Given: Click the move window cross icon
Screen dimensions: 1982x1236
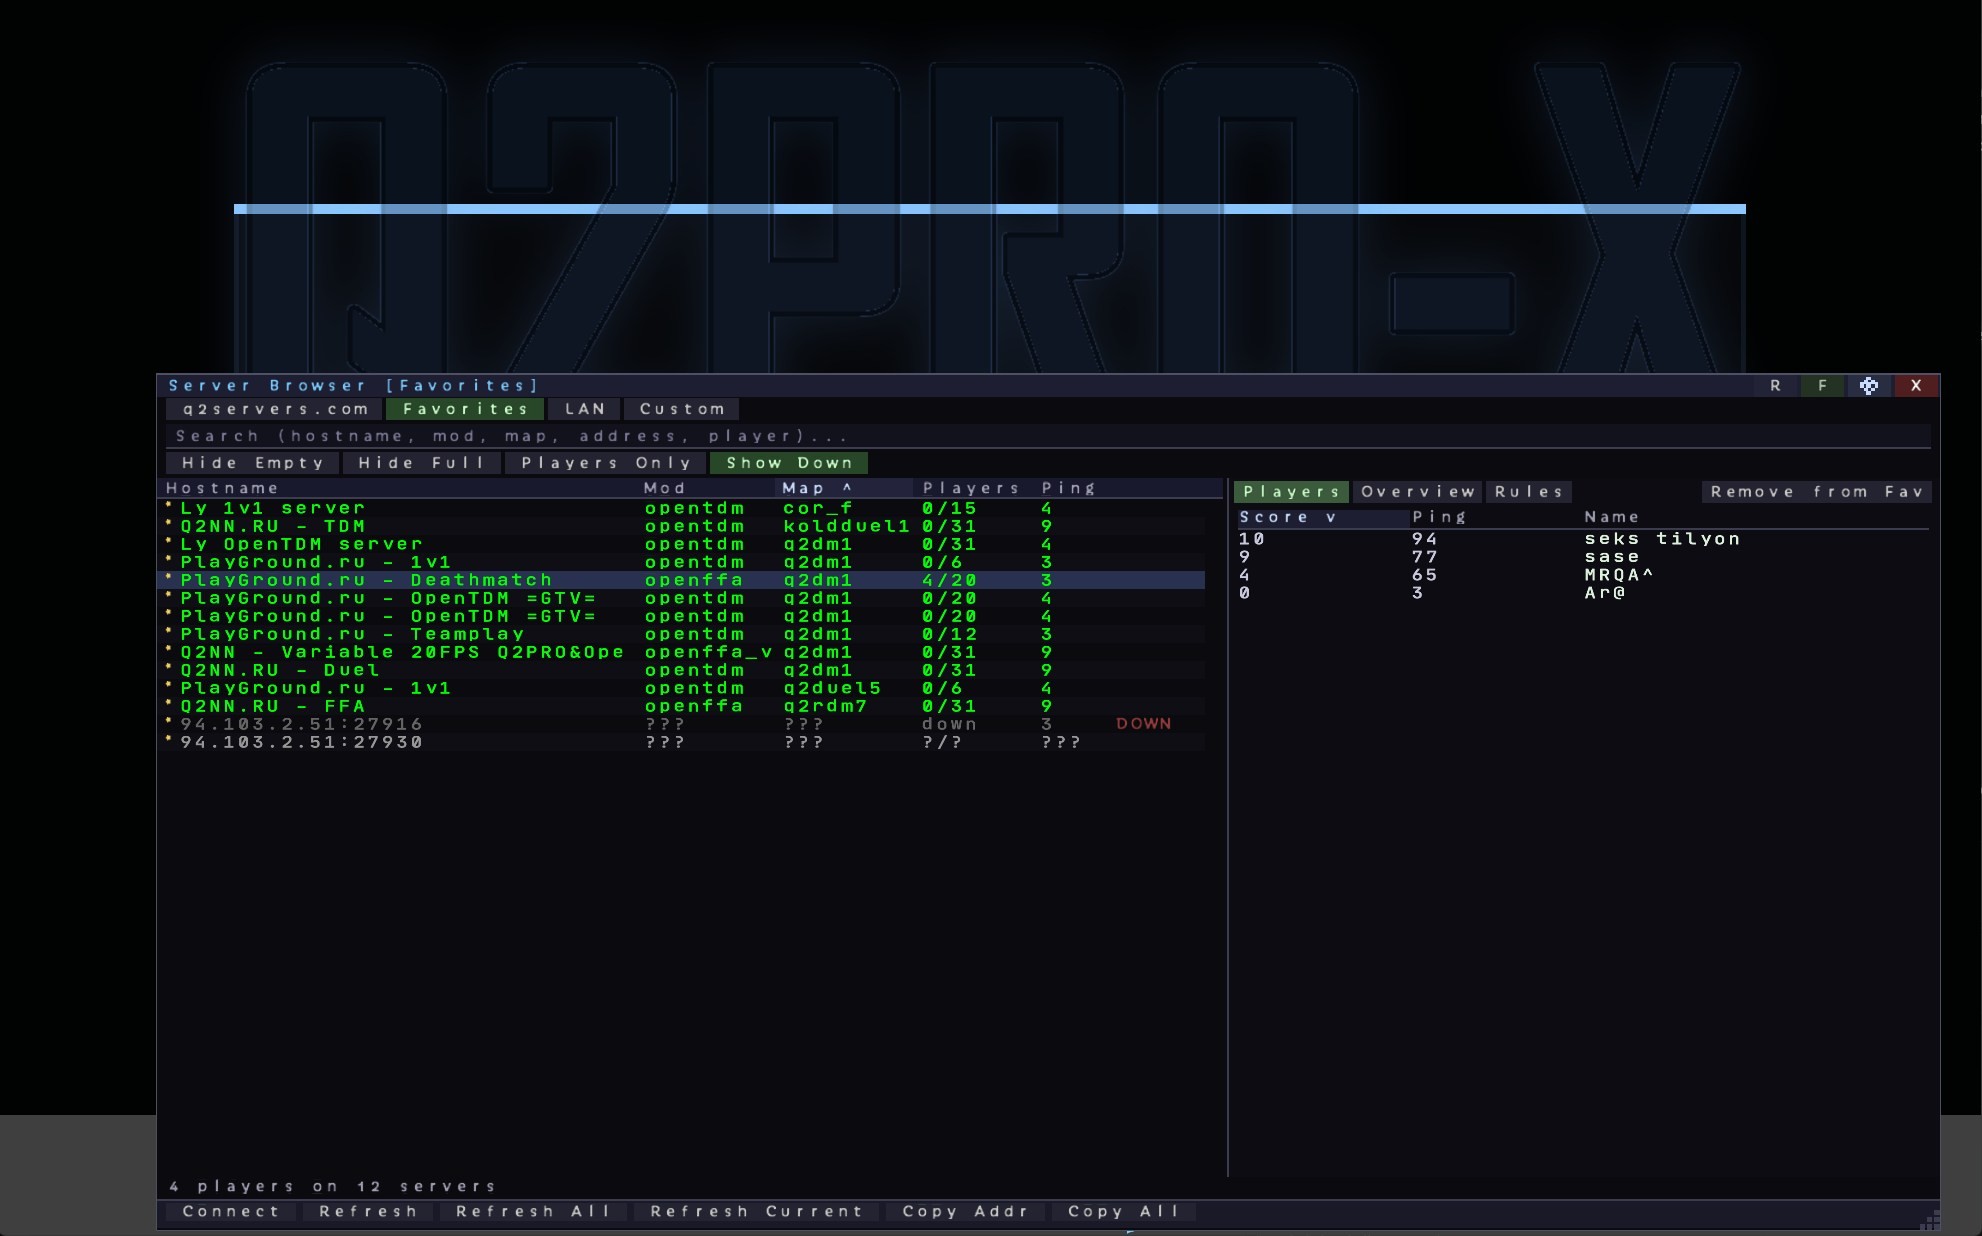Looking at the screenshot, I should [x=1868, y=385].
